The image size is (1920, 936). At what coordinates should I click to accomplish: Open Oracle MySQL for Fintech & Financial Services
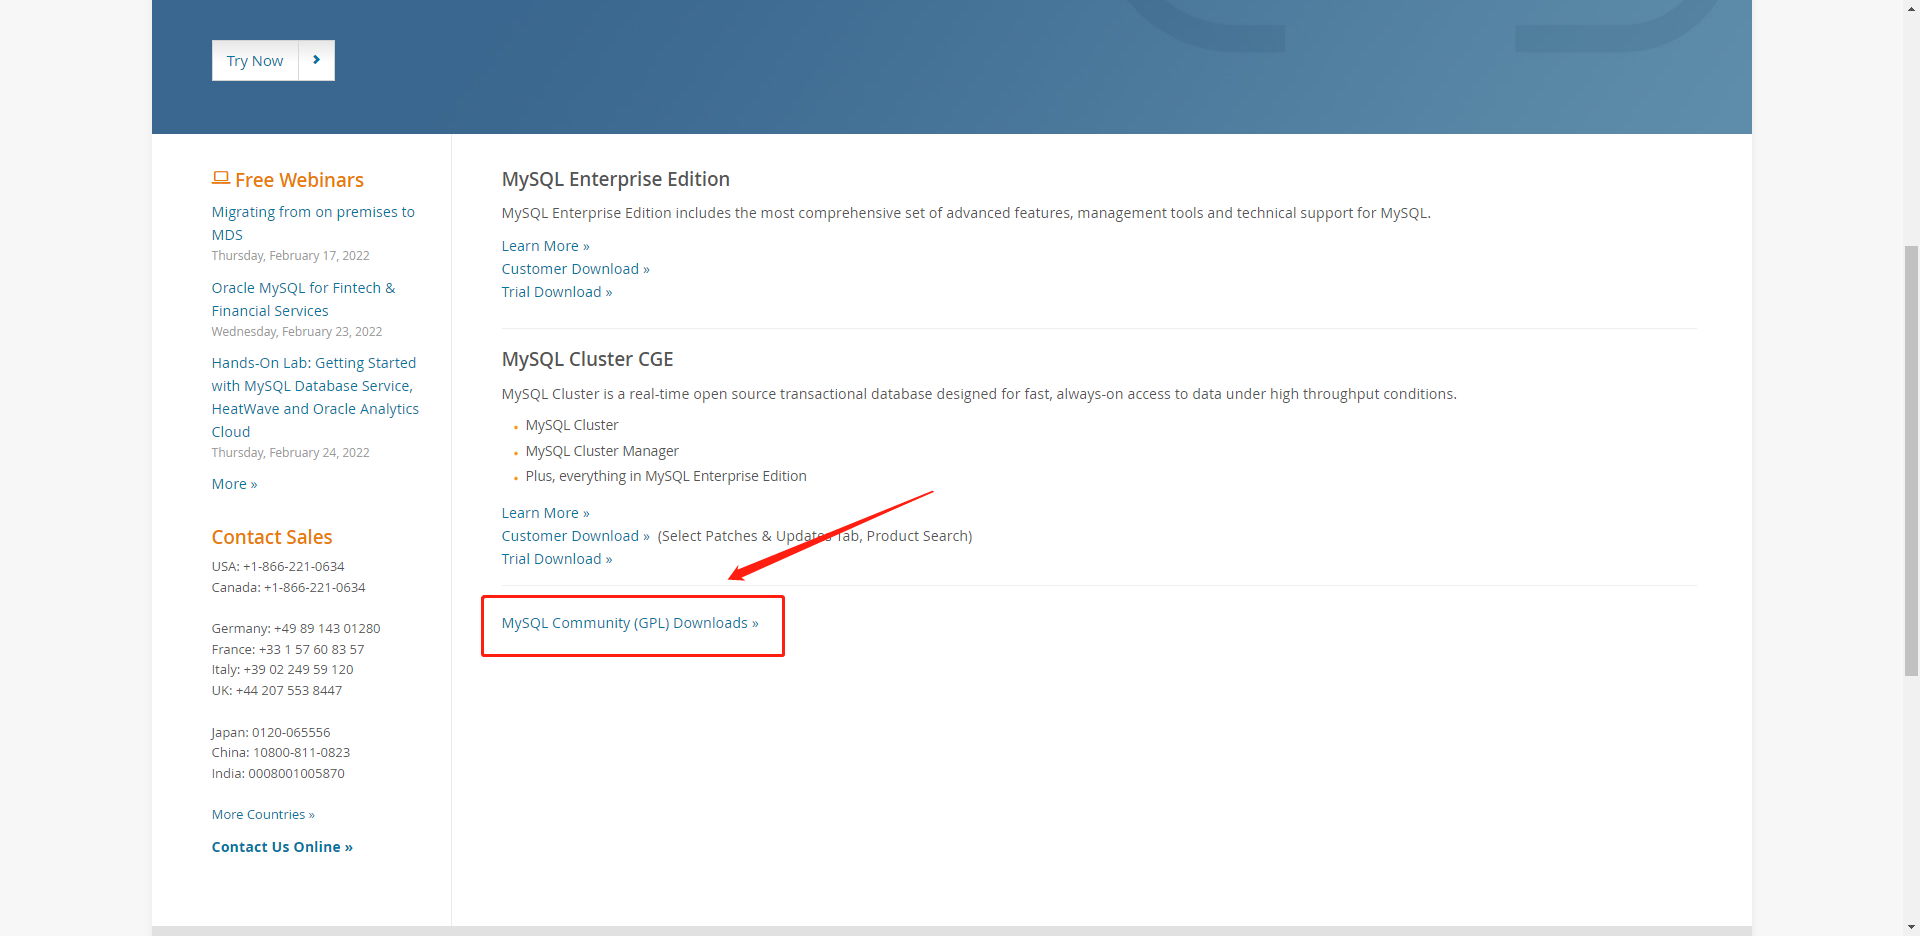click(x=303, y=299)
